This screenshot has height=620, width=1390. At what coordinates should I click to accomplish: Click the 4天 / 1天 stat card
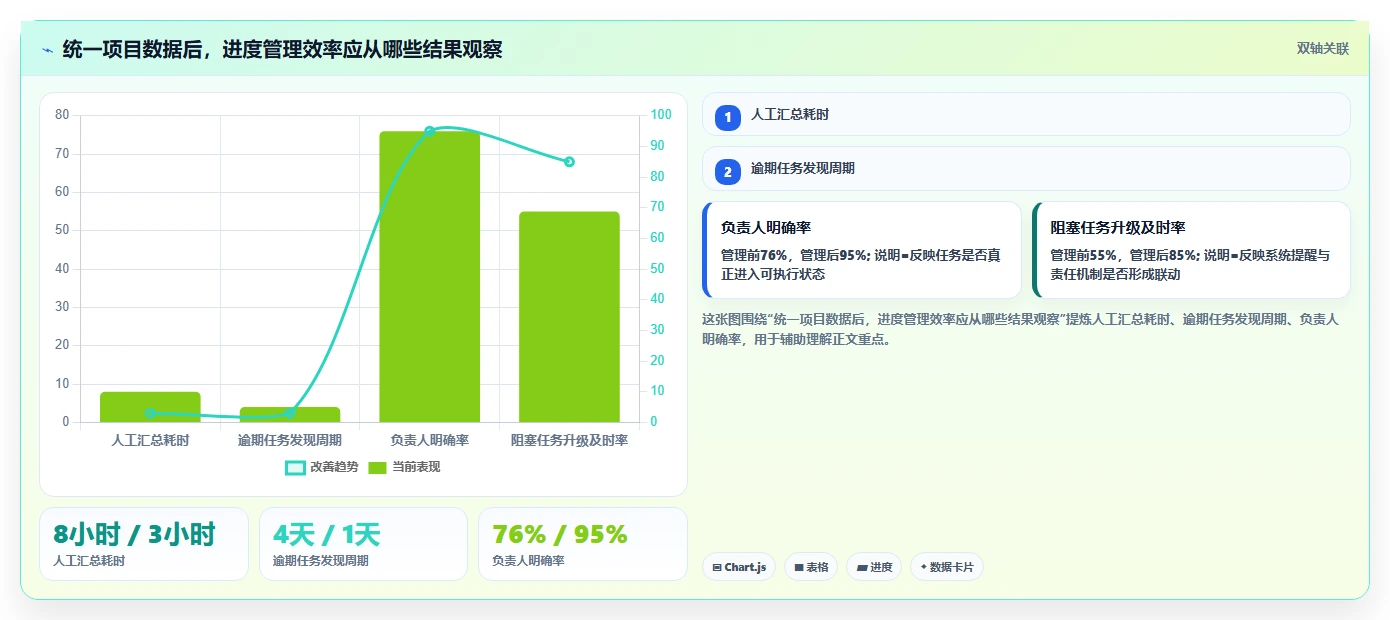click(x=363, y=544)
